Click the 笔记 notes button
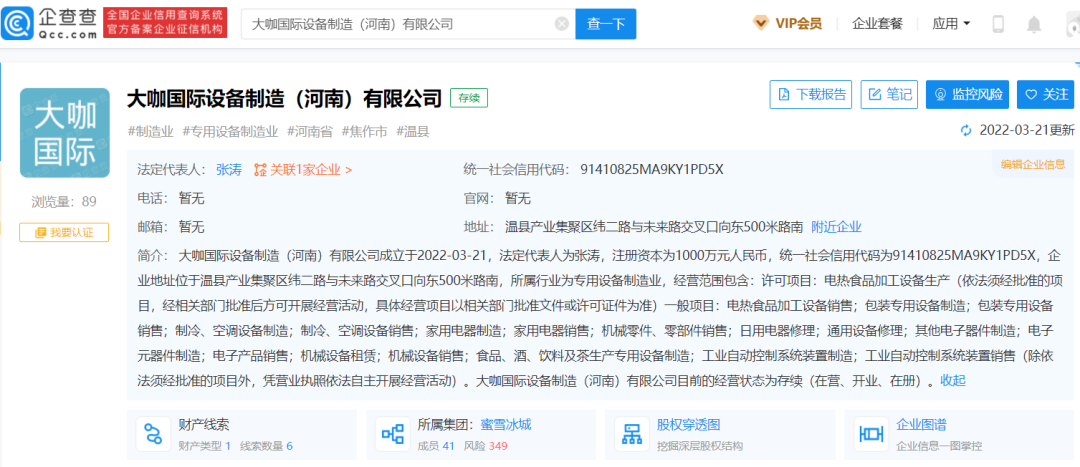 point(889,94)
